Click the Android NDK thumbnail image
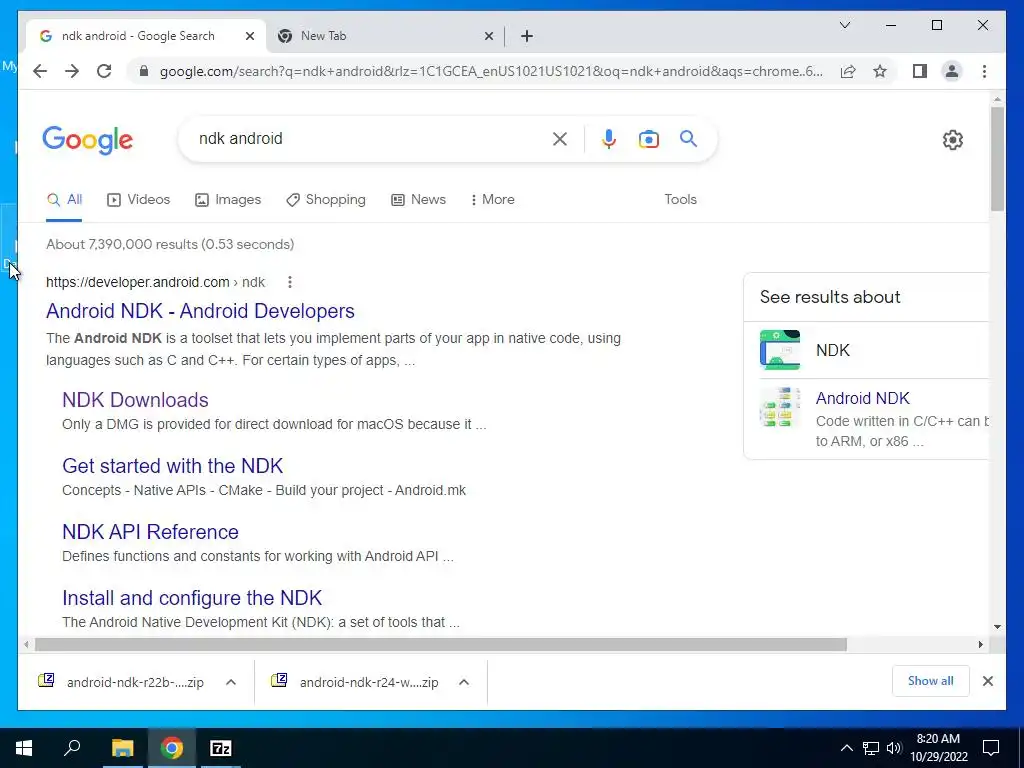This screenshot has width=1024, height=768. coord(780,407)
